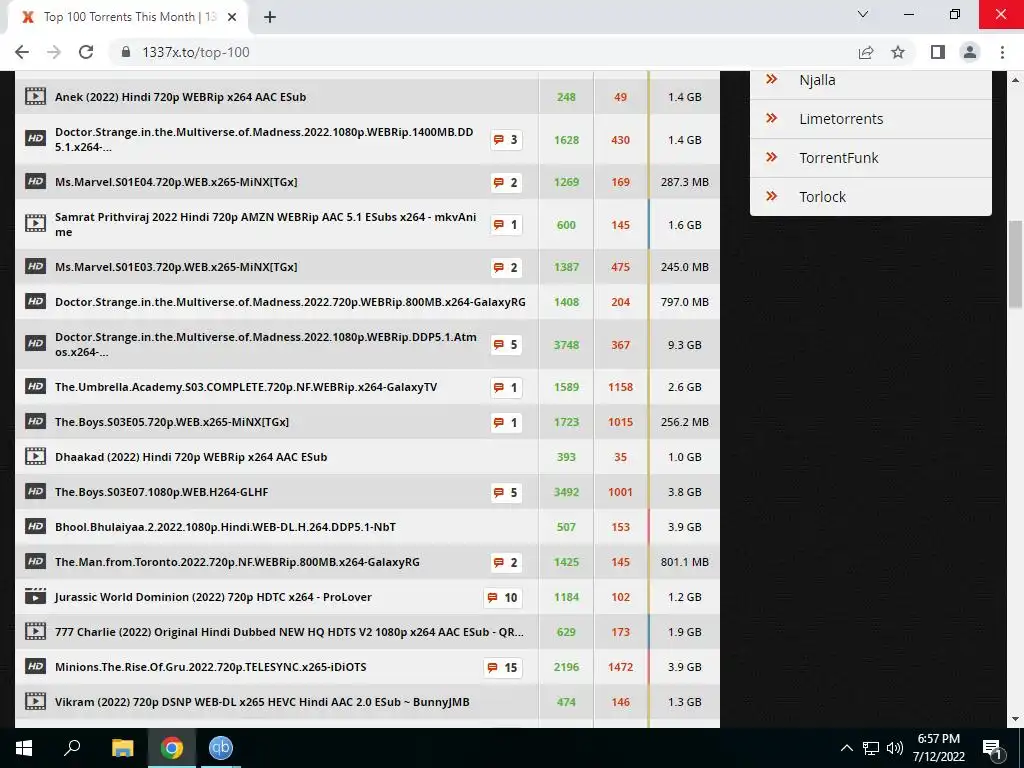
Task: Click the scrollbar up arrow
Action: 1016,80
